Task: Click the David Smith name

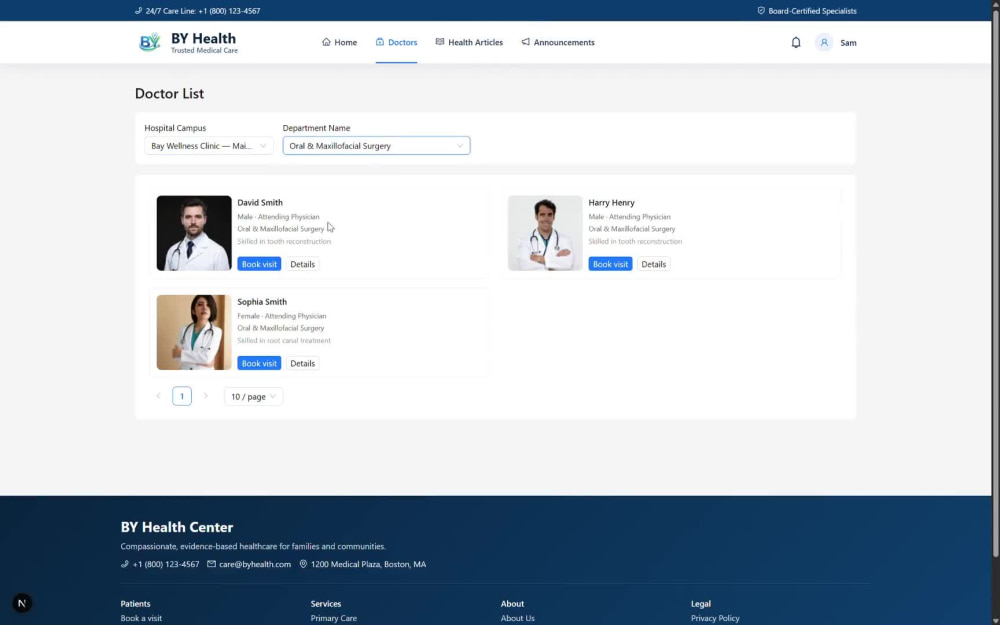Action: (260, 202)
